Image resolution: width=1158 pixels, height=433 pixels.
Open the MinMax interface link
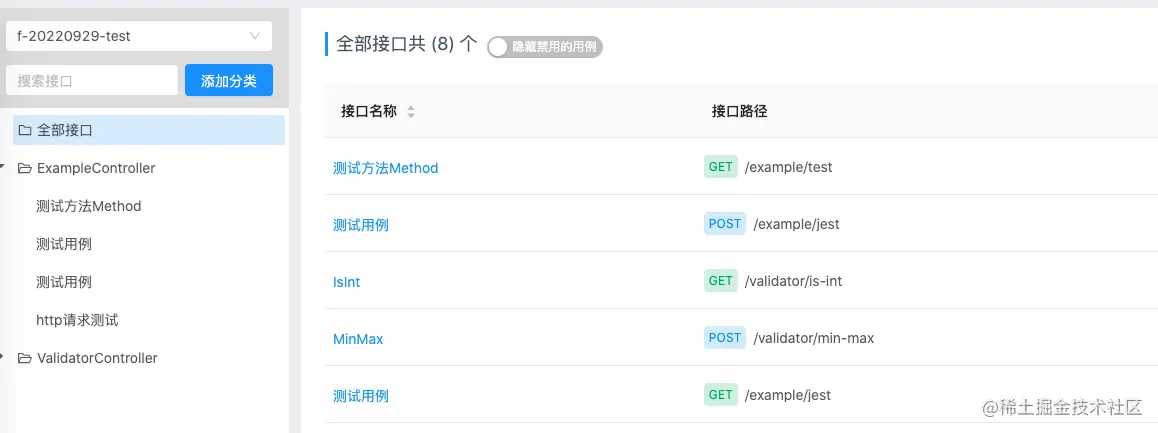pyautogui.click(x=358, y=339)
